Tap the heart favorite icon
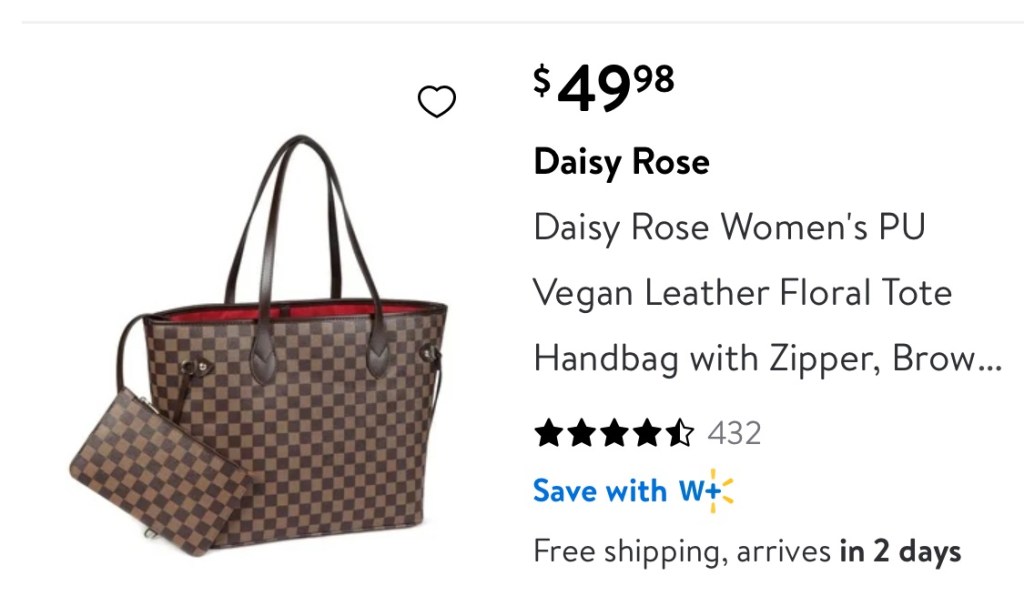This screenshot has width=1024, height=596. tap(436, 101)
